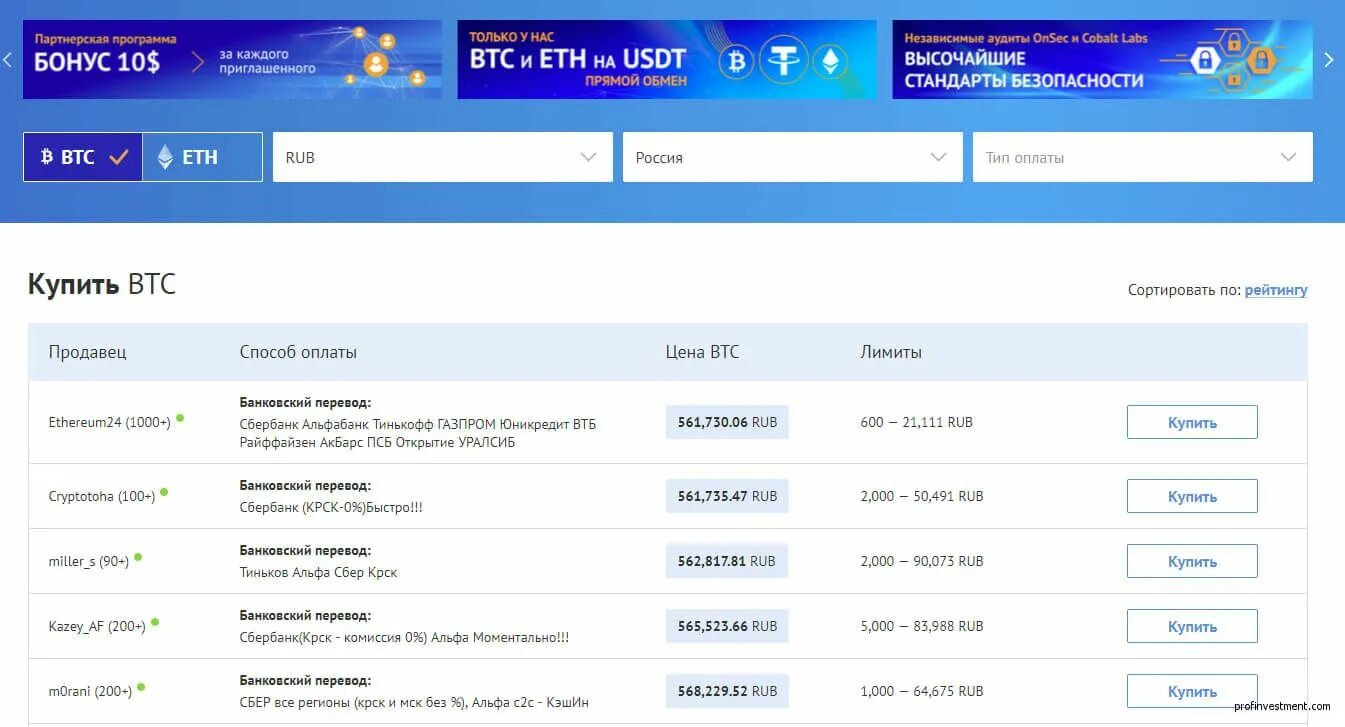Select the BTC currency toggle

[x=83, y=157]
